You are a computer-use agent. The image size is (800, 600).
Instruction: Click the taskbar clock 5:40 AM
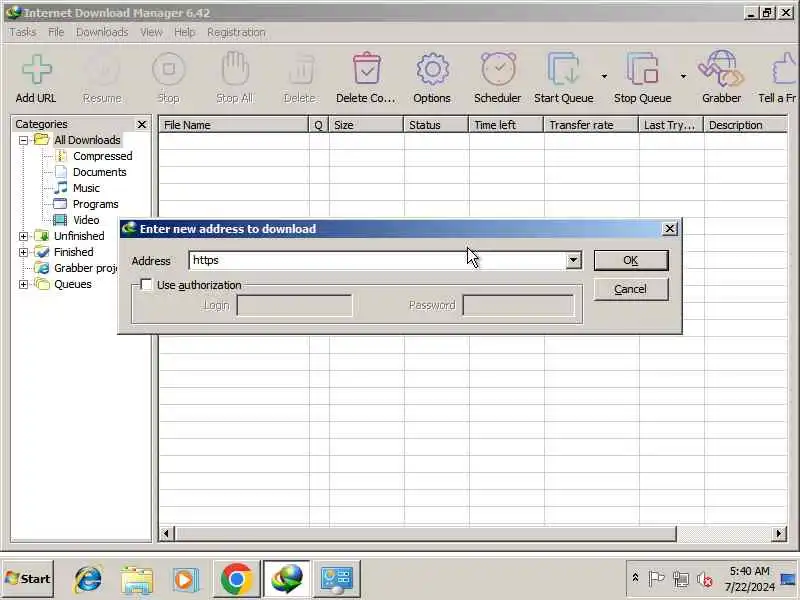click(x=749, y=571)
